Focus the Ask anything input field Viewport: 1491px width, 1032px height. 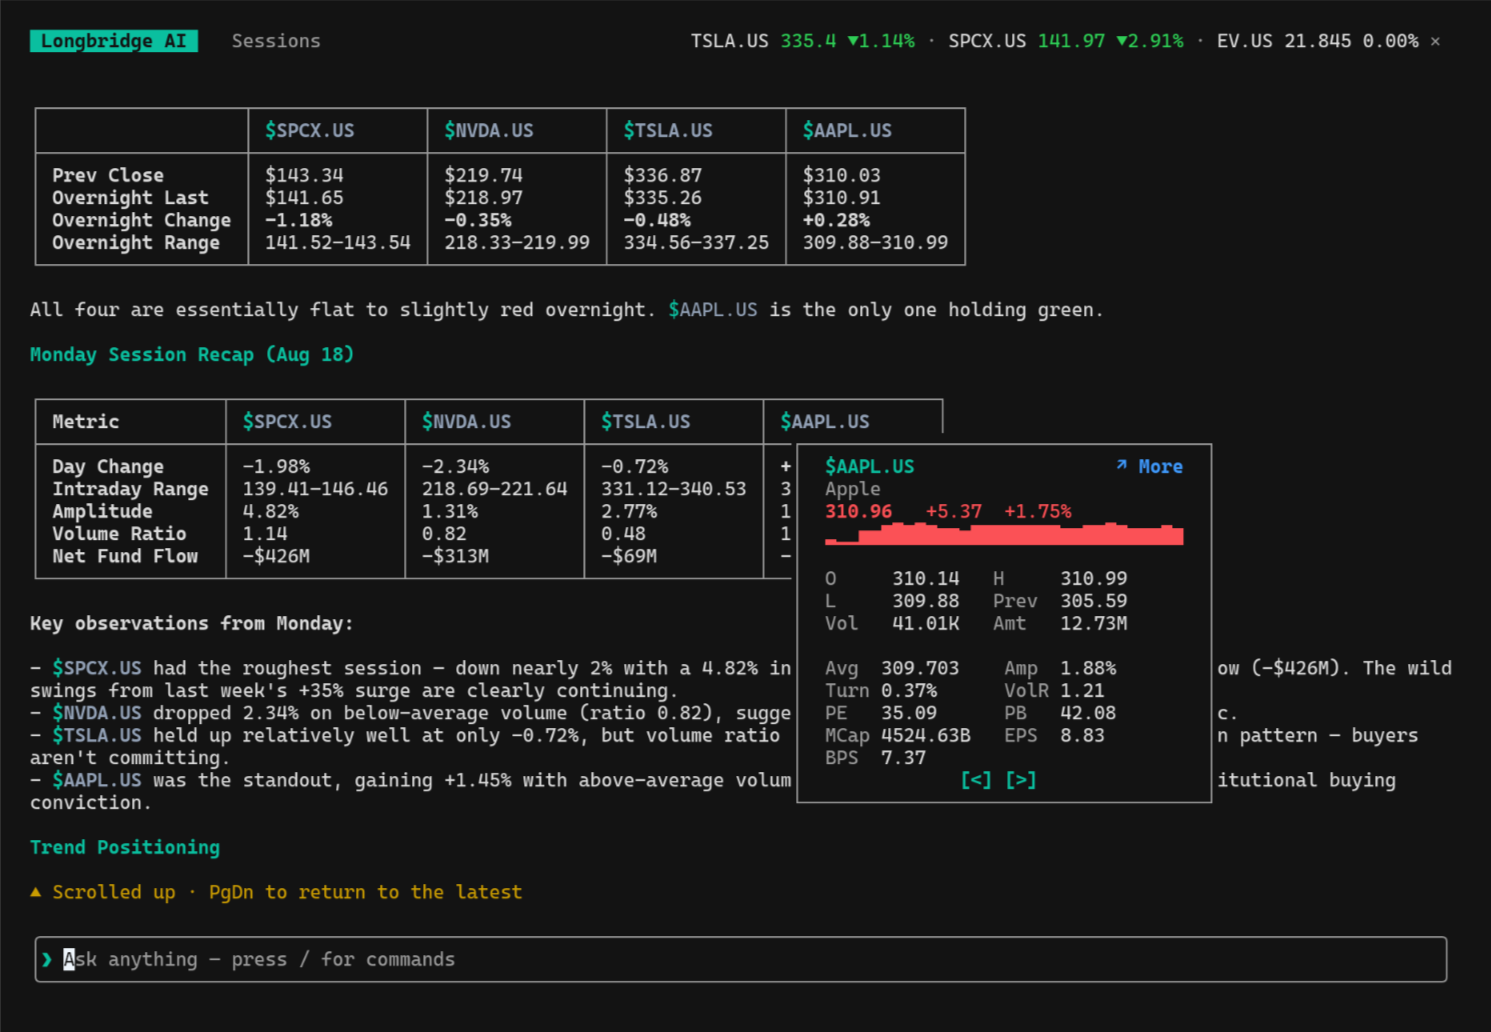[741, 959]
